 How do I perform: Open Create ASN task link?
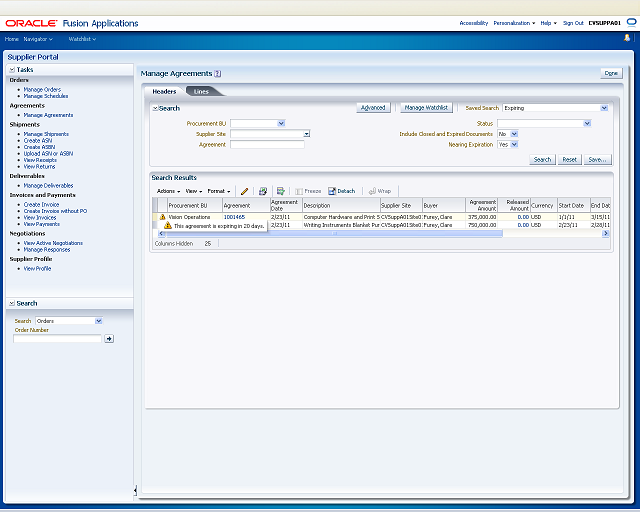[x=38, y=140]
